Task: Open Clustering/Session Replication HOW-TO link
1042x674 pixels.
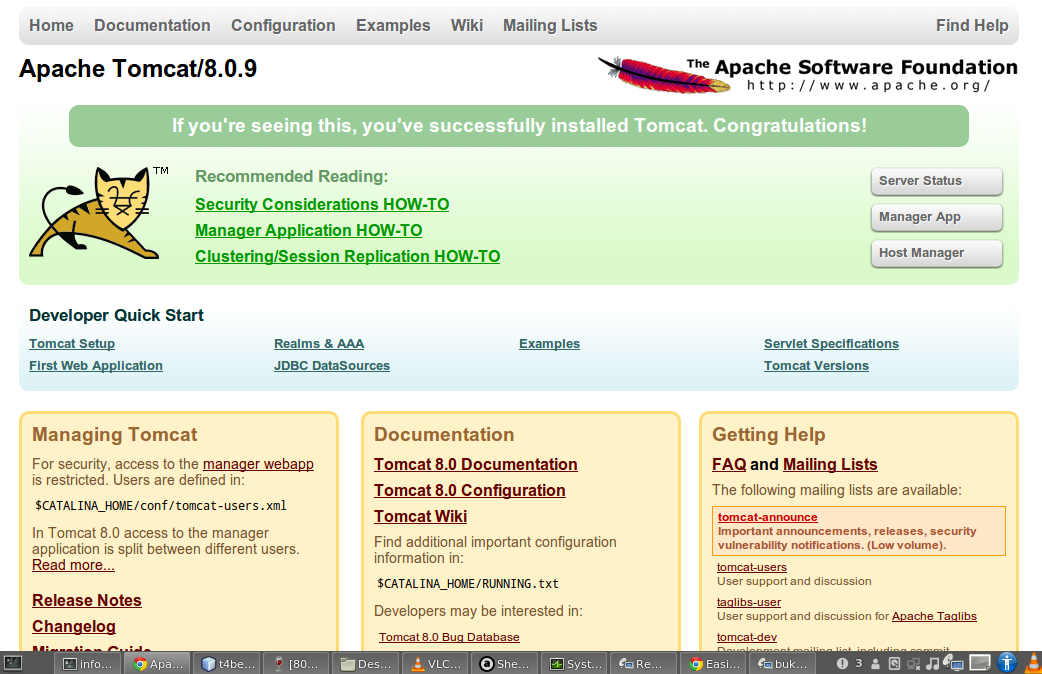Action: (348, 256)
